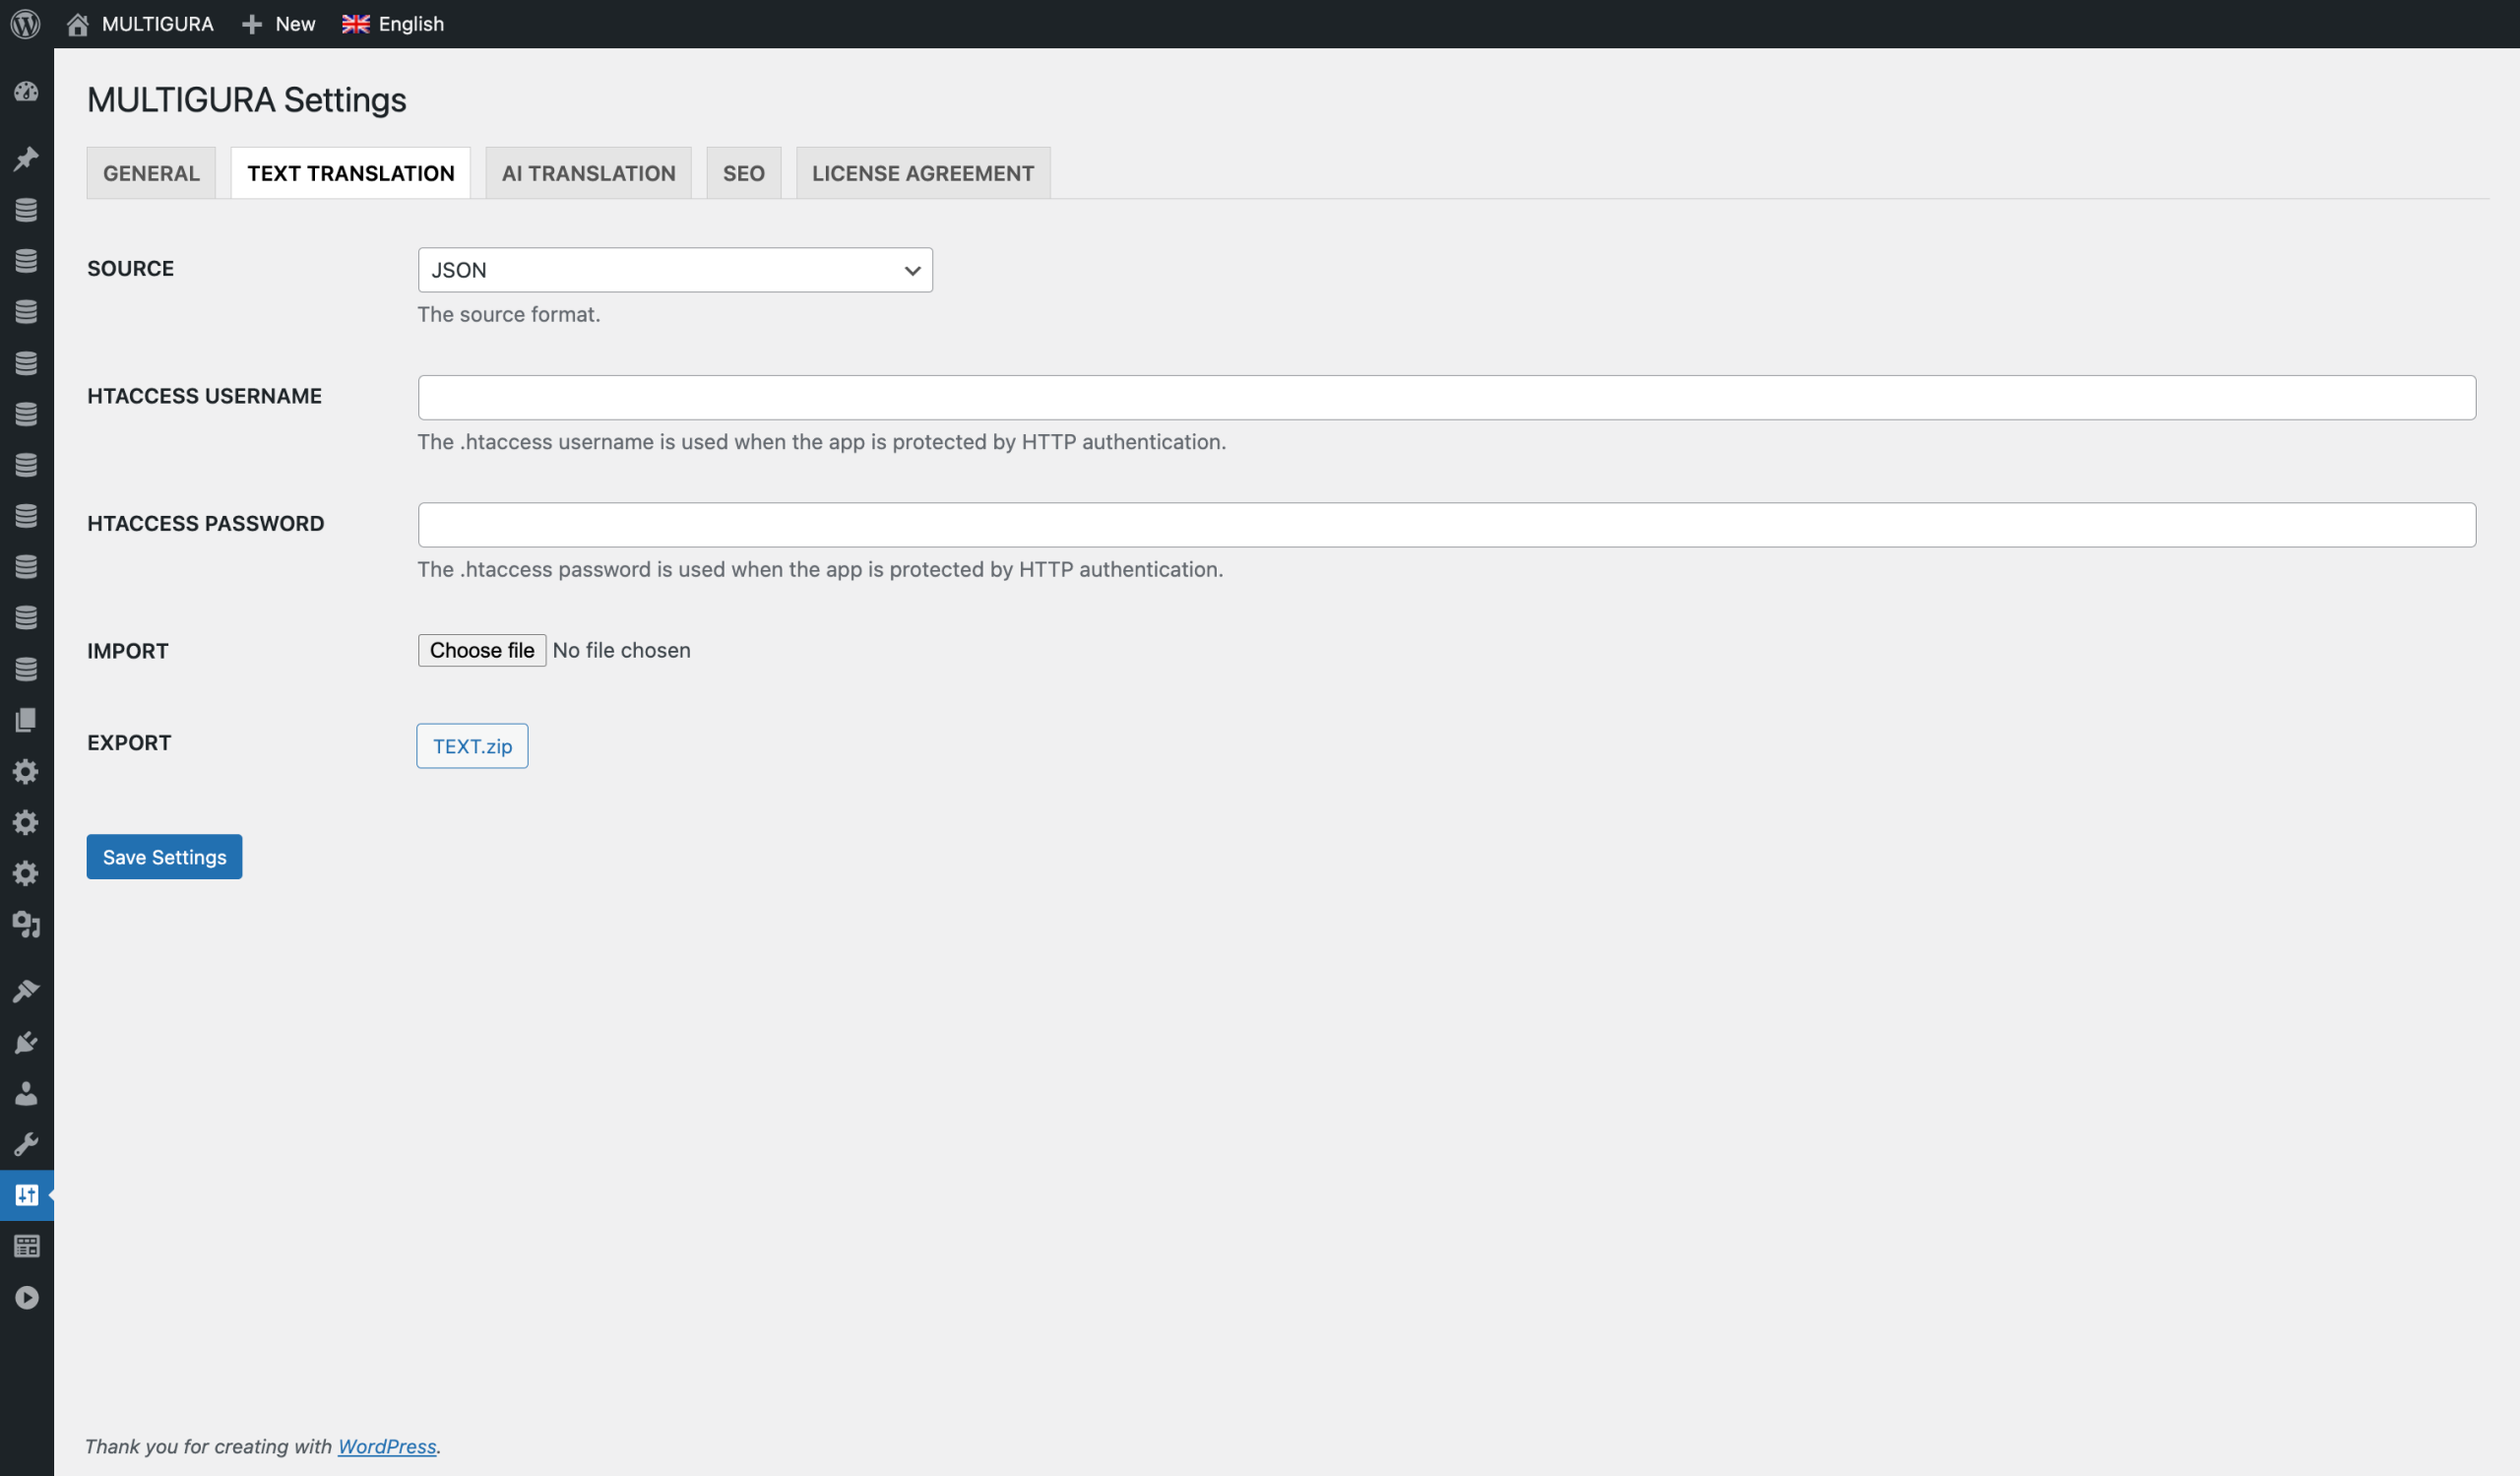Open the Pages stacked-sheets icon
The width and height of the screenshot is (2520, 1476).
tap(26, 720)
